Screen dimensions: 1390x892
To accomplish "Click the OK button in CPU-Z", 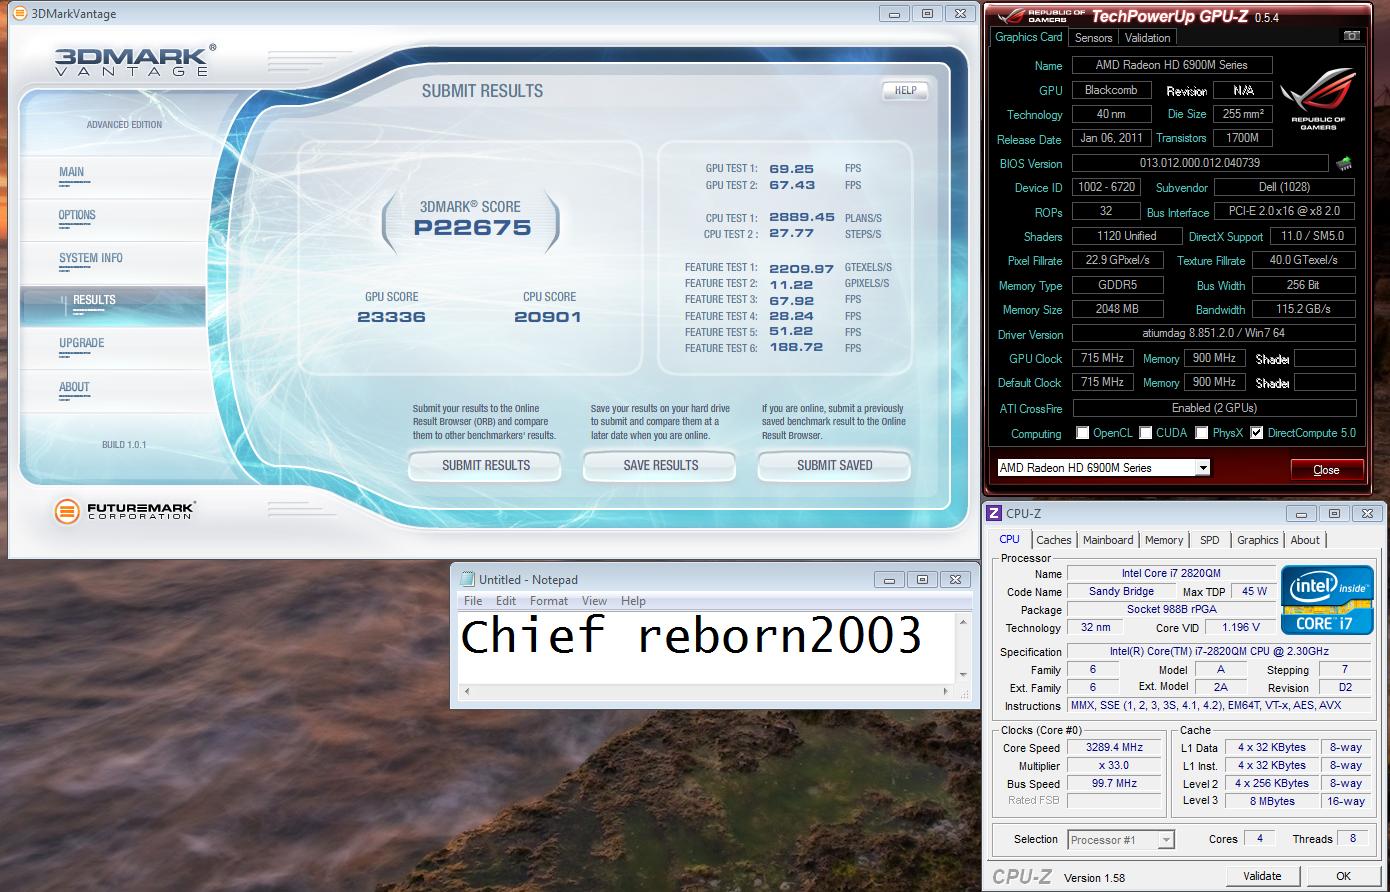I will click(x=1343, y=876).
